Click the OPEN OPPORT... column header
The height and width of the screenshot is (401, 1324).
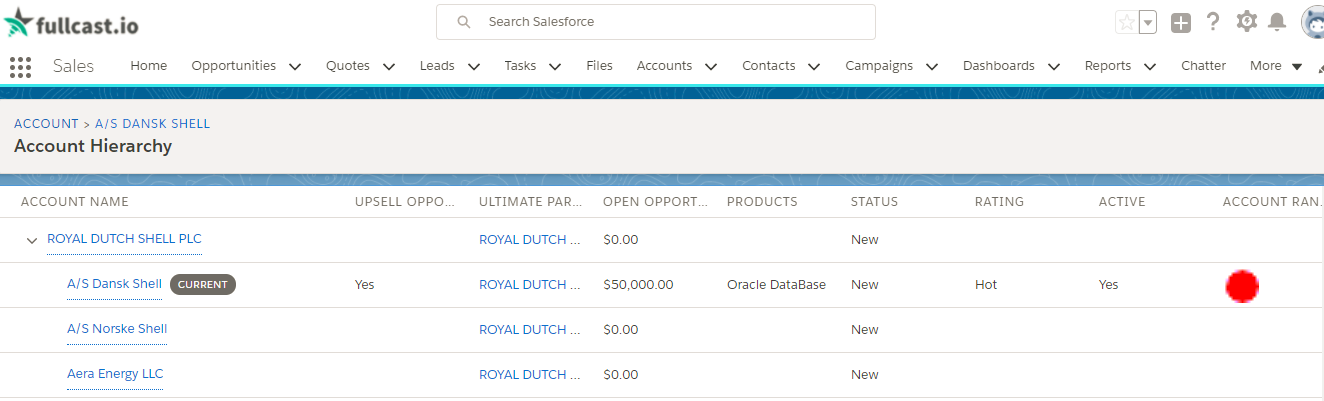click(654, 202)
